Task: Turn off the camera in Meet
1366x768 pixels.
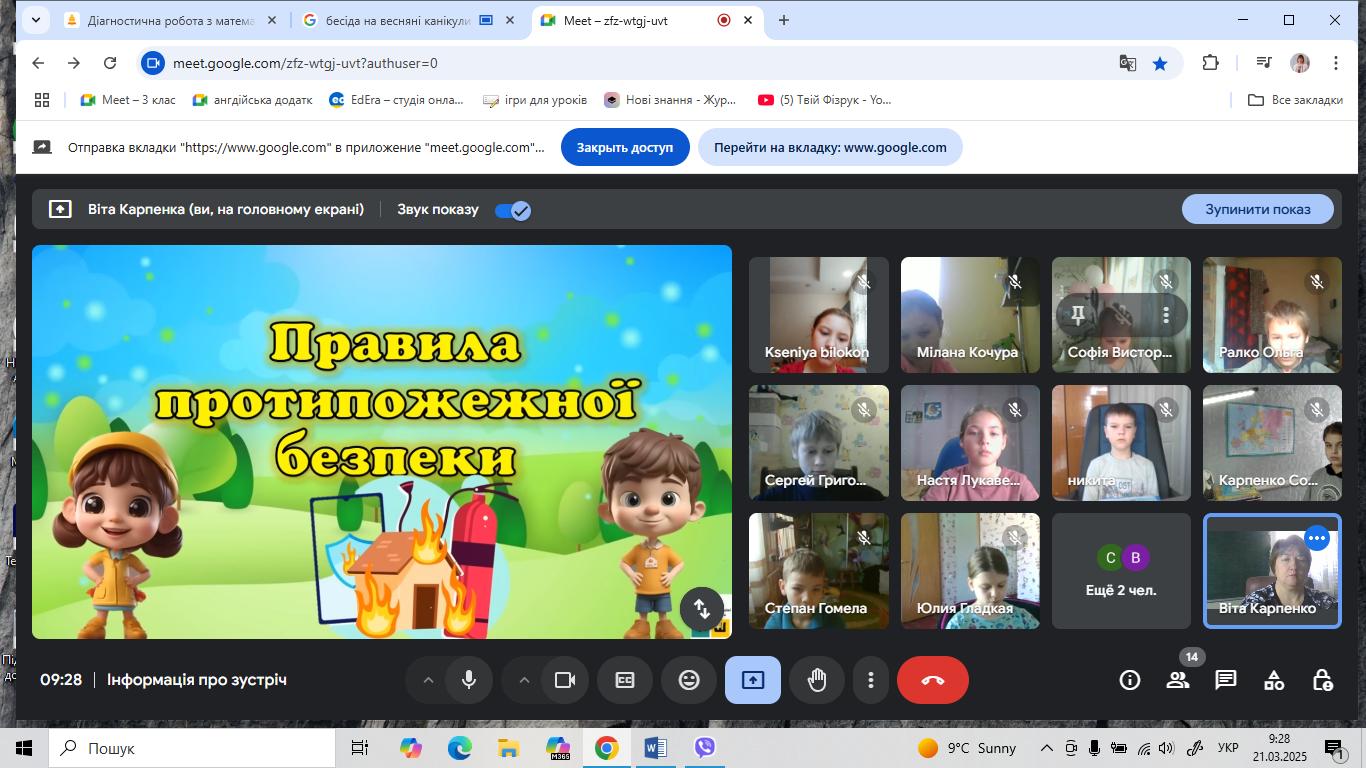Action: (x=565, y=680)
